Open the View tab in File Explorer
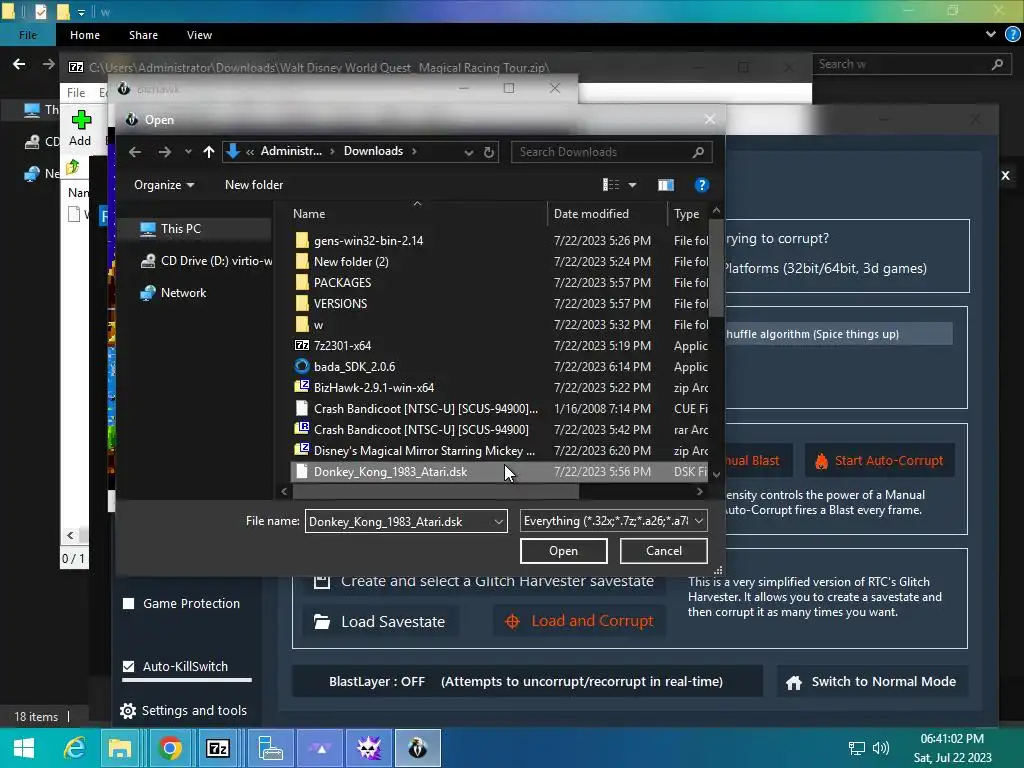 coord(199,35)
